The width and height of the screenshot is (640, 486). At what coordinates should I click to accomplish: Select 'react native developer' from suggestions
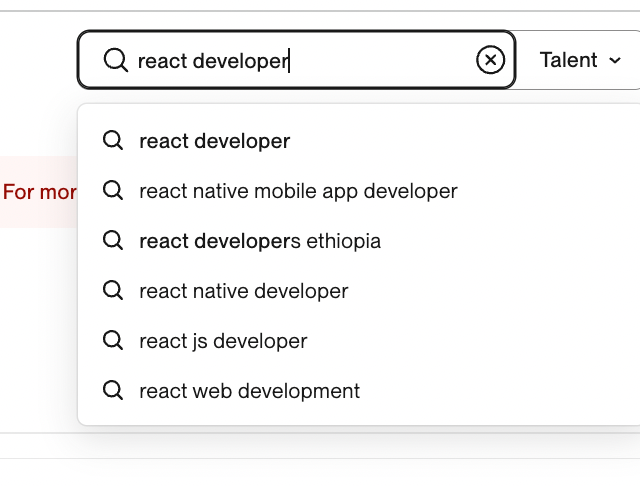[x=244, y=292]
